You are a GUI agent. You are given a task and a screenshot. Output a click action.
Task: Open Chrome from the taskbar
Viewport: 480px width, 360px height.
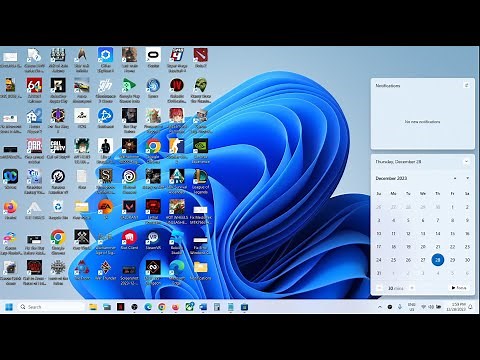point(162,307)
